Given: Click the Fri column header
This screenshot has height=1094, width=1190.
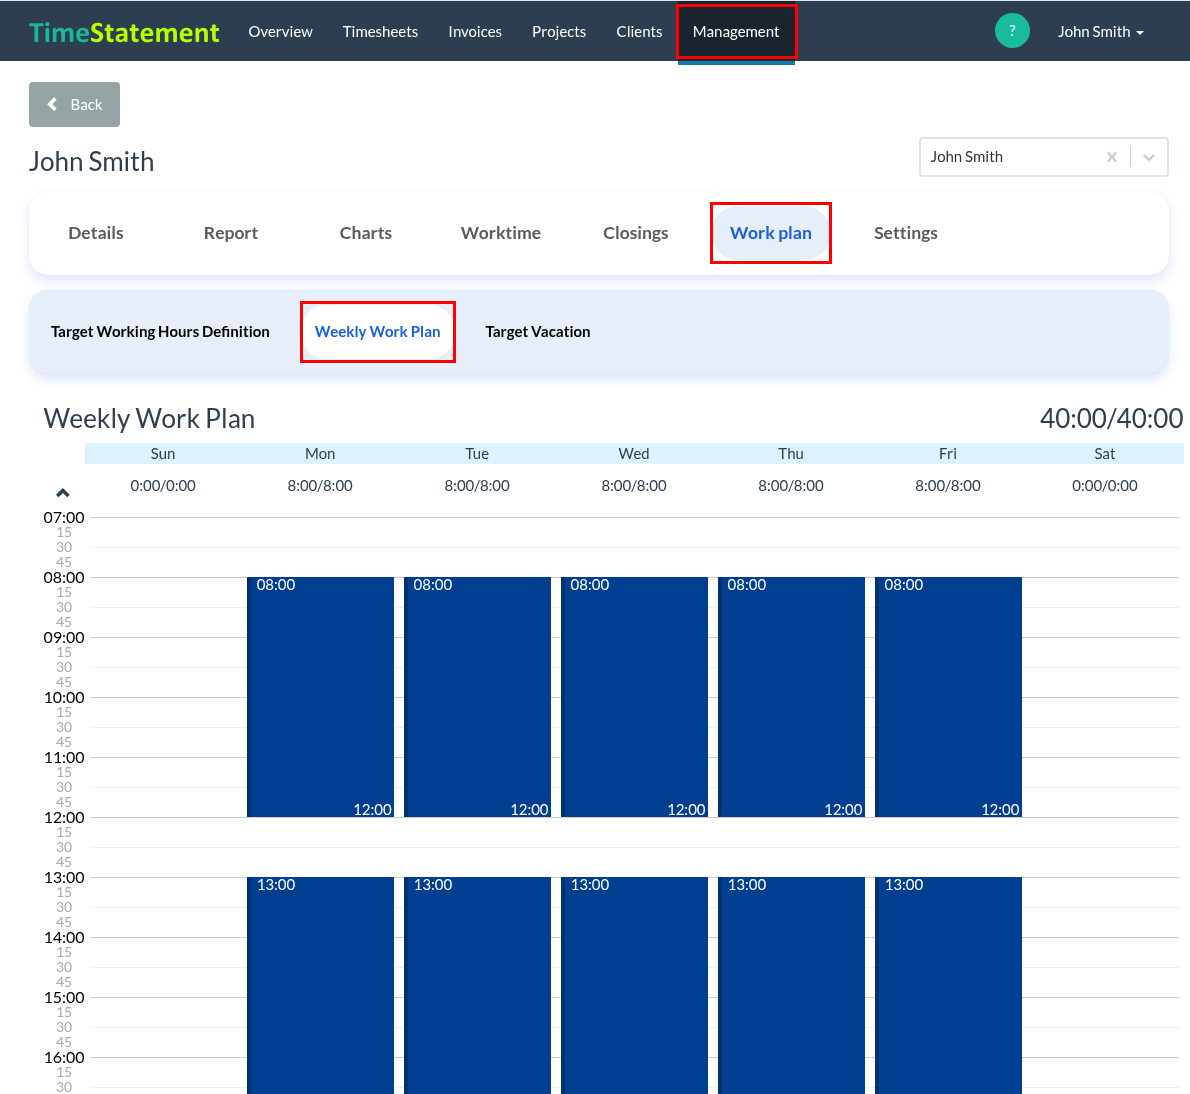Looking at the screenshot, I should click(x=948, y=454).
